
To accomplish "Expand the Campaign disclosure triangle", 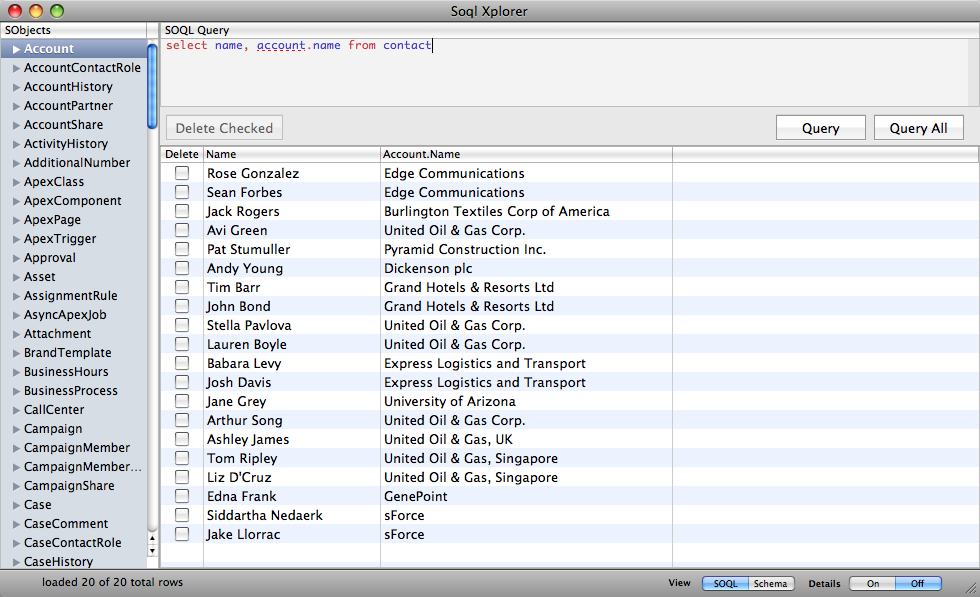I will [x=16, y=429].
